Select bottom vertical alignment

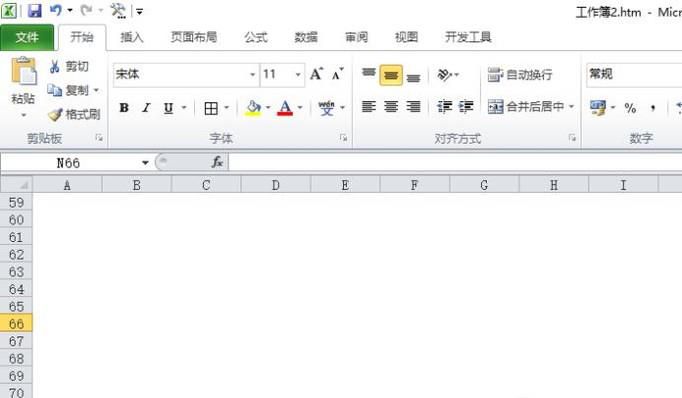[x=413, y=77]
